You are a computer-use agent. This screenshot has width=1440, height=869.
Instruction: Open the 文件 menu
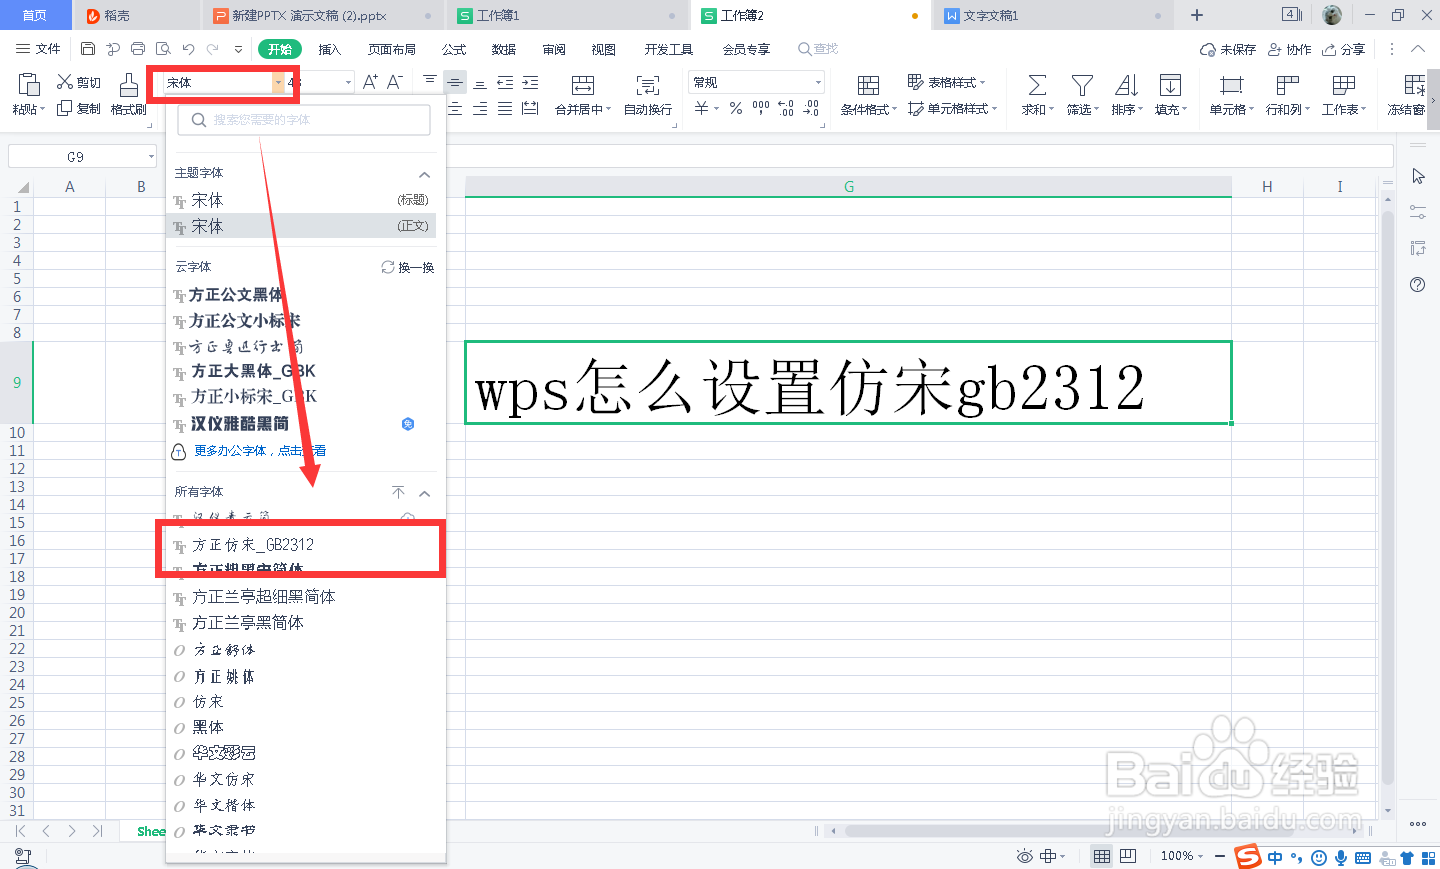pyautogui.click(x=38, y=49)
